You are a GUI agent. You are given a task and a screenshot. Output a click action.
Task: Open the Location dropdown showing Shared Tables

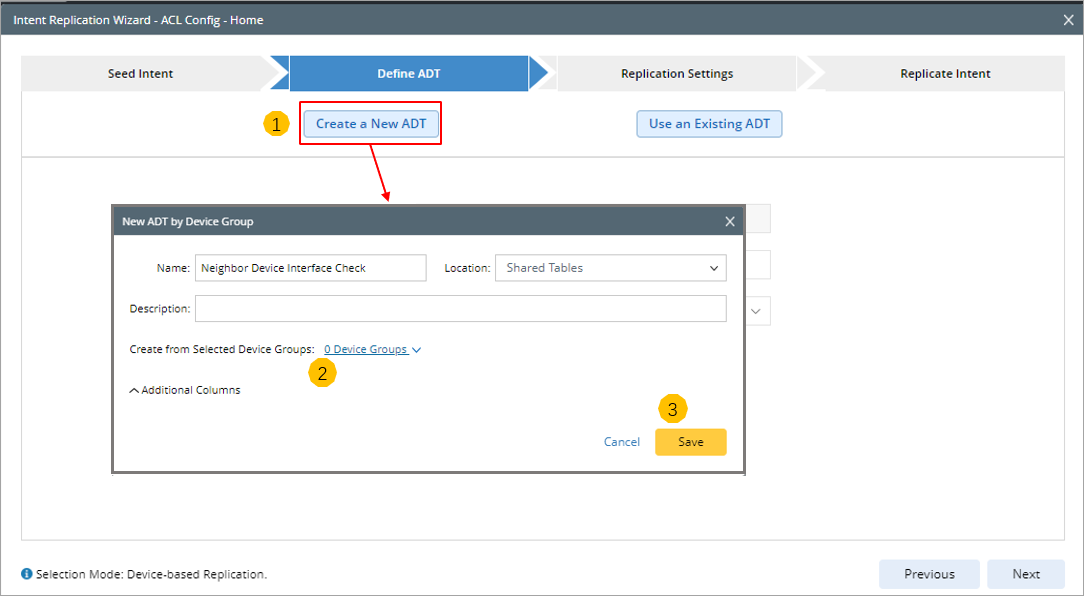610,268
